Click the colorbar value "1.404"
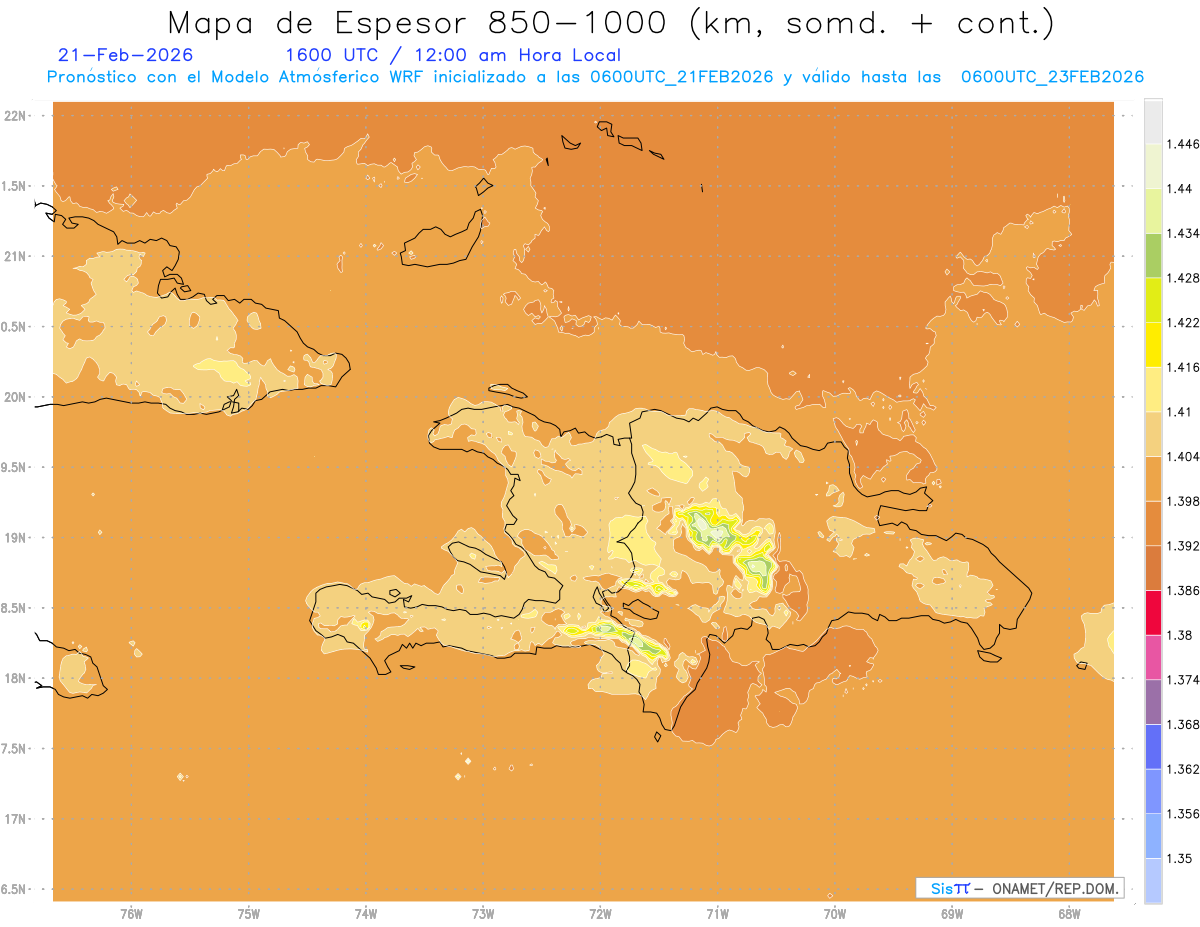 pyautogui.click(x=1183, y=457)
